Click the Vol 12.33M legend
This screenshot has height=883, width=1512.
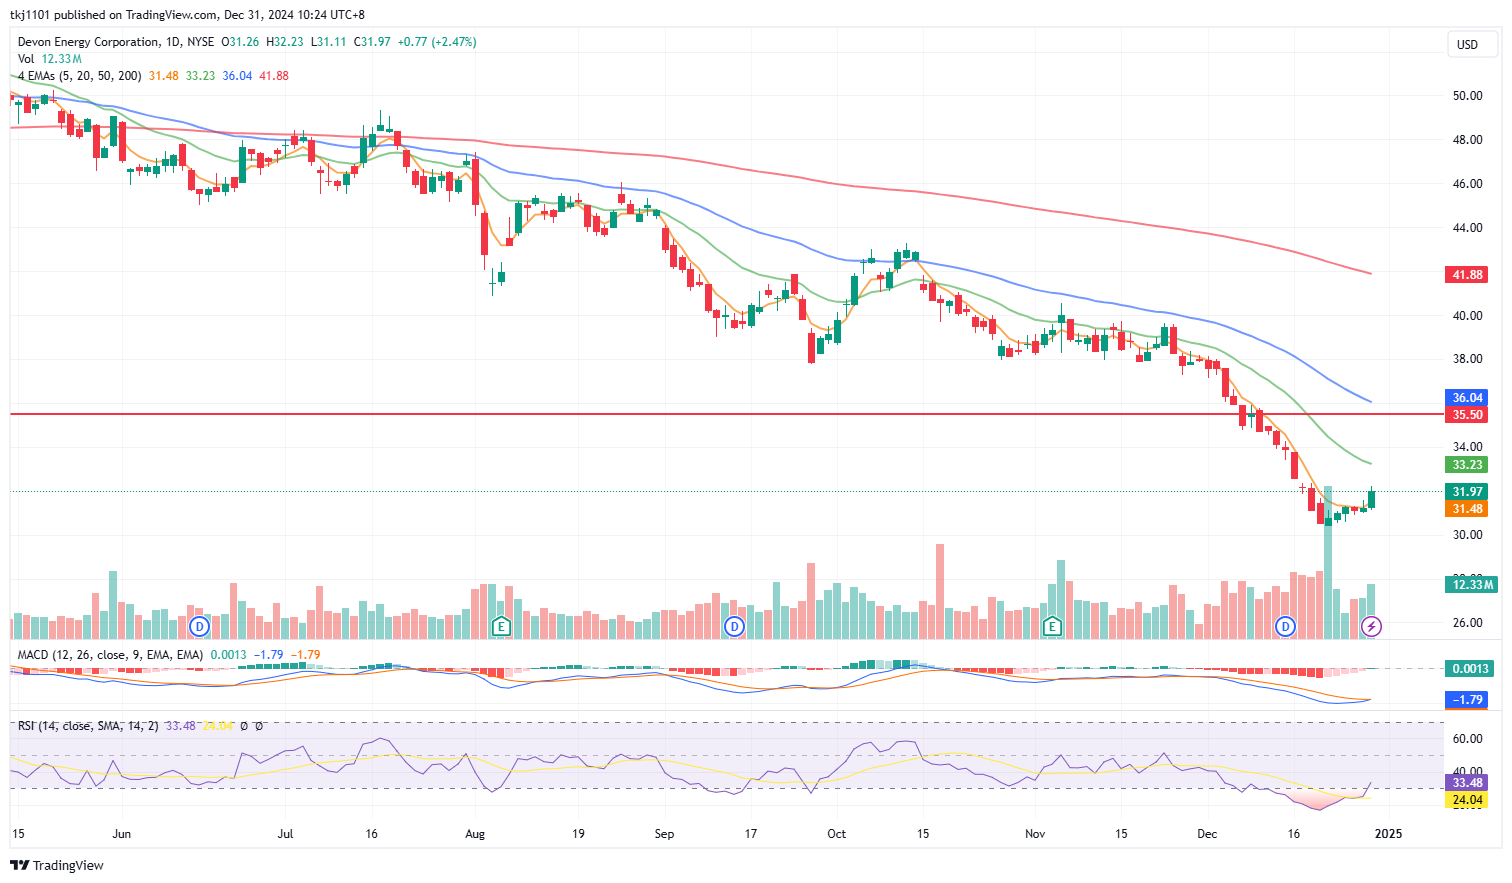tap(50, 59)
